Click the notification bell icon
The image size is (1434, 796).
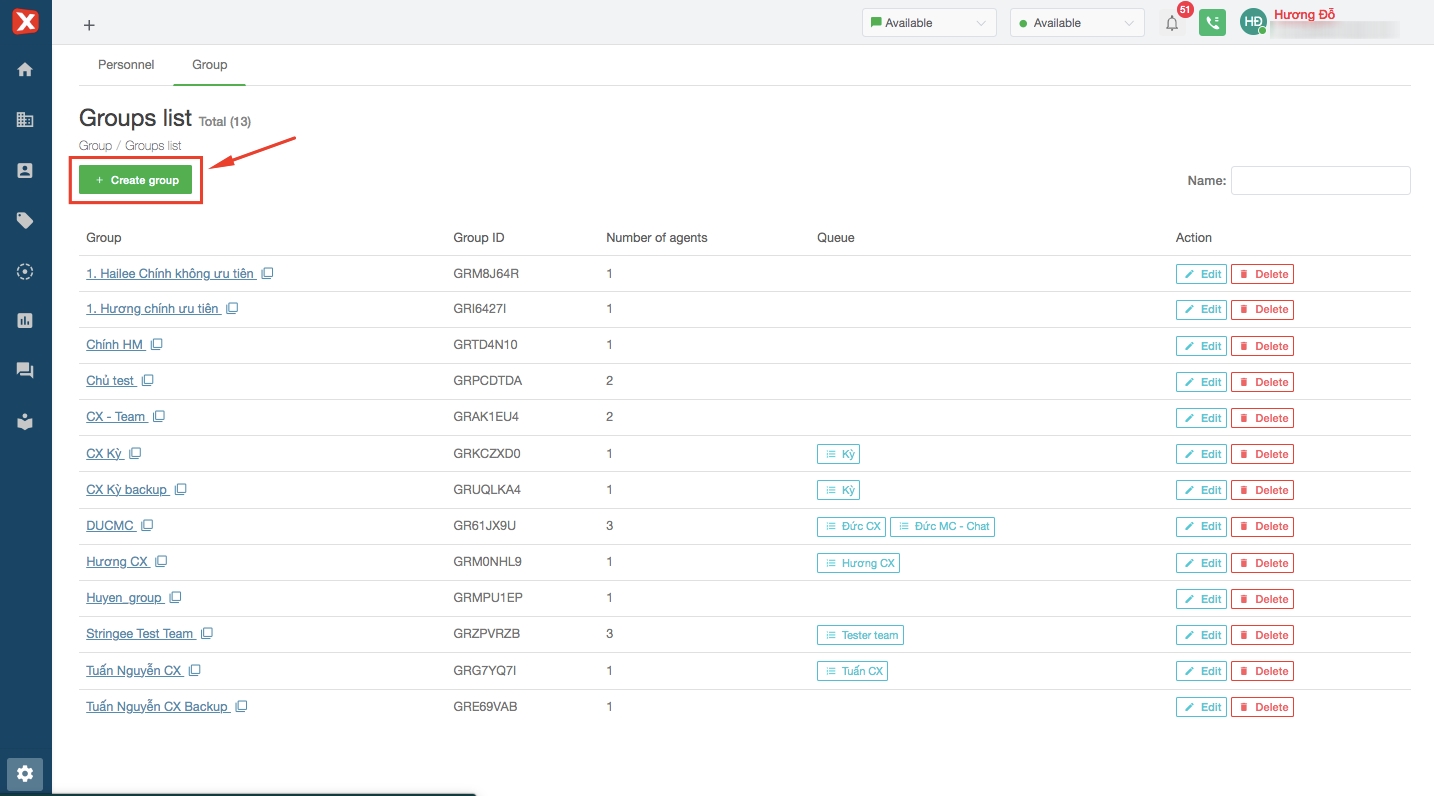[1172, 23]
